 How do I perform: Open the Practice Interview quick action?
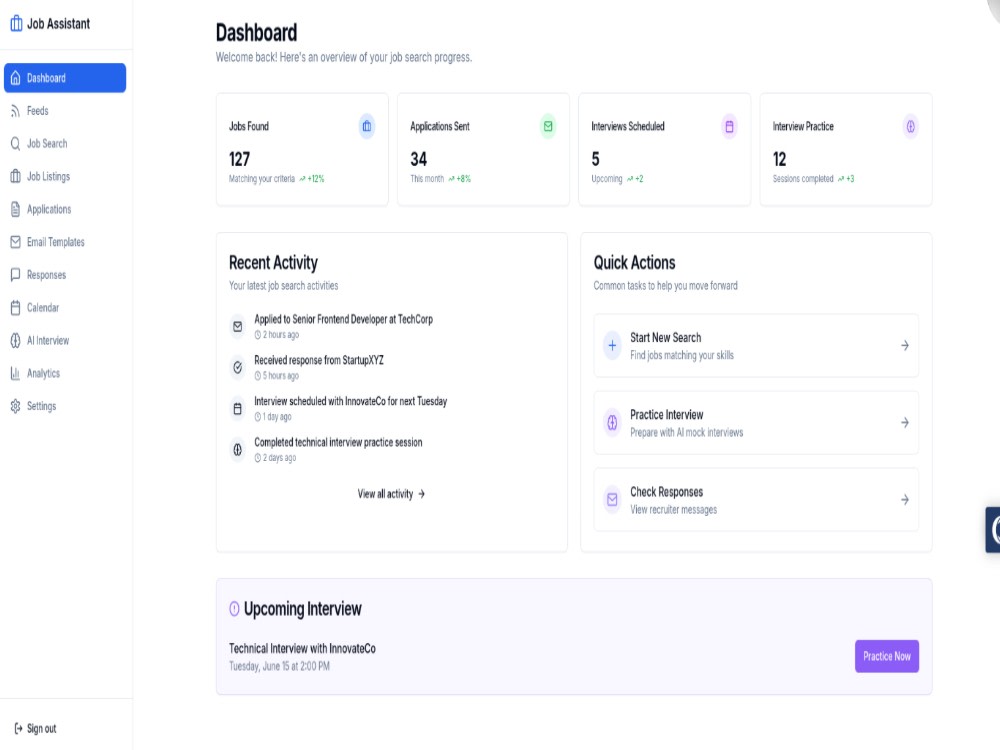click(x=756, y=423)
